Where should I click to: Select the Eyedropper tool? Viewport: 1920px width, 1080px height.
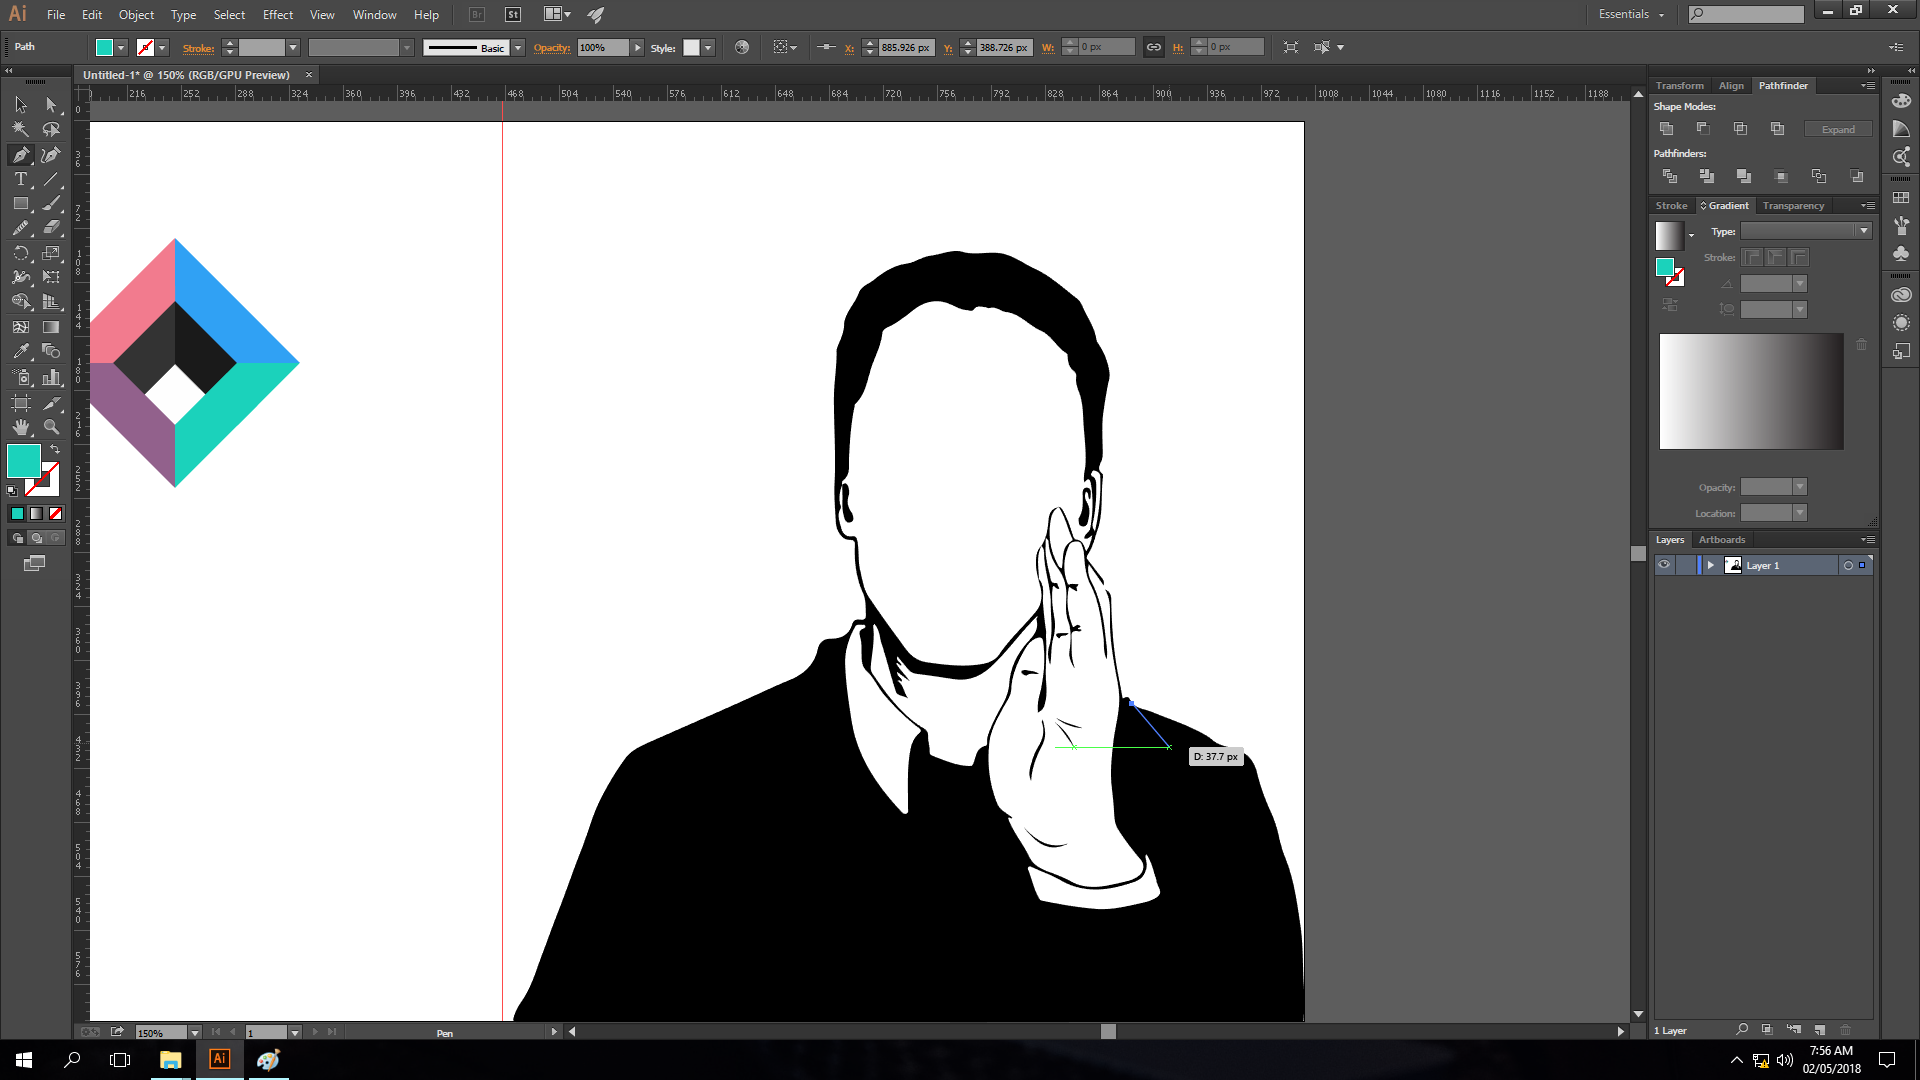pyautogui.click(x=21, y=351)
